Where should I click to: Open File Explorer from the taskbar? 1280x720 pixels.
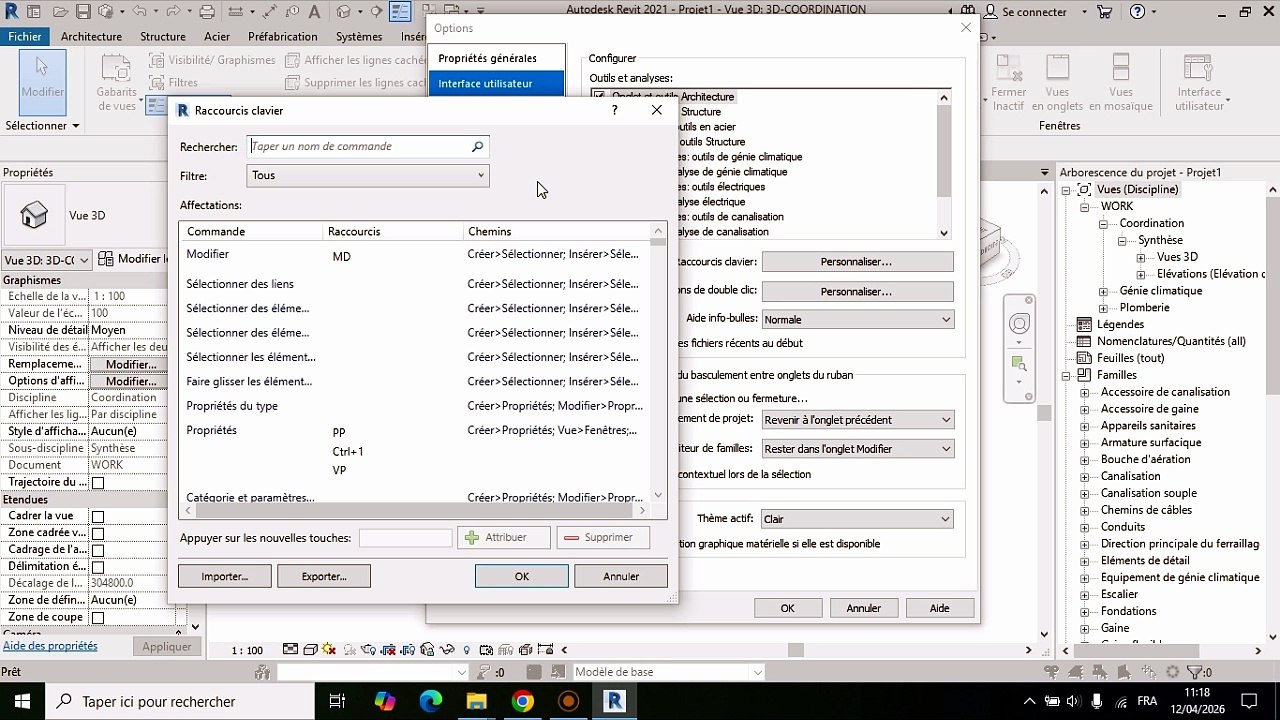point(477,701)
